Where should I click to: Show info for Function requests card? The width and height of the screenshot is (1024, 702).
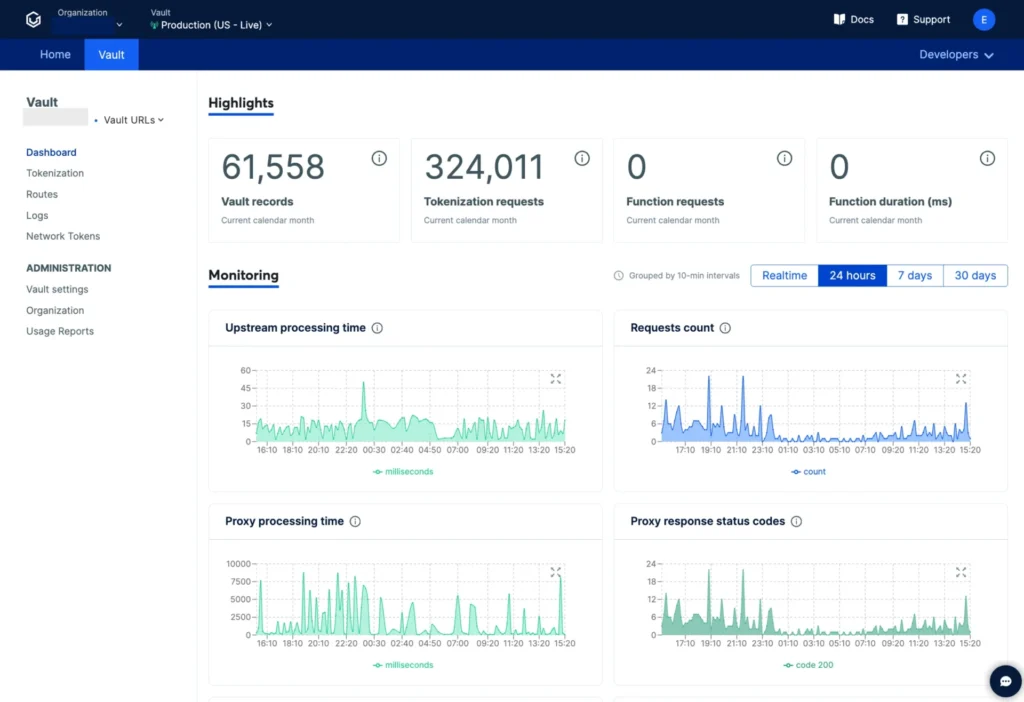pyautogui.click(x=784, y=158)
